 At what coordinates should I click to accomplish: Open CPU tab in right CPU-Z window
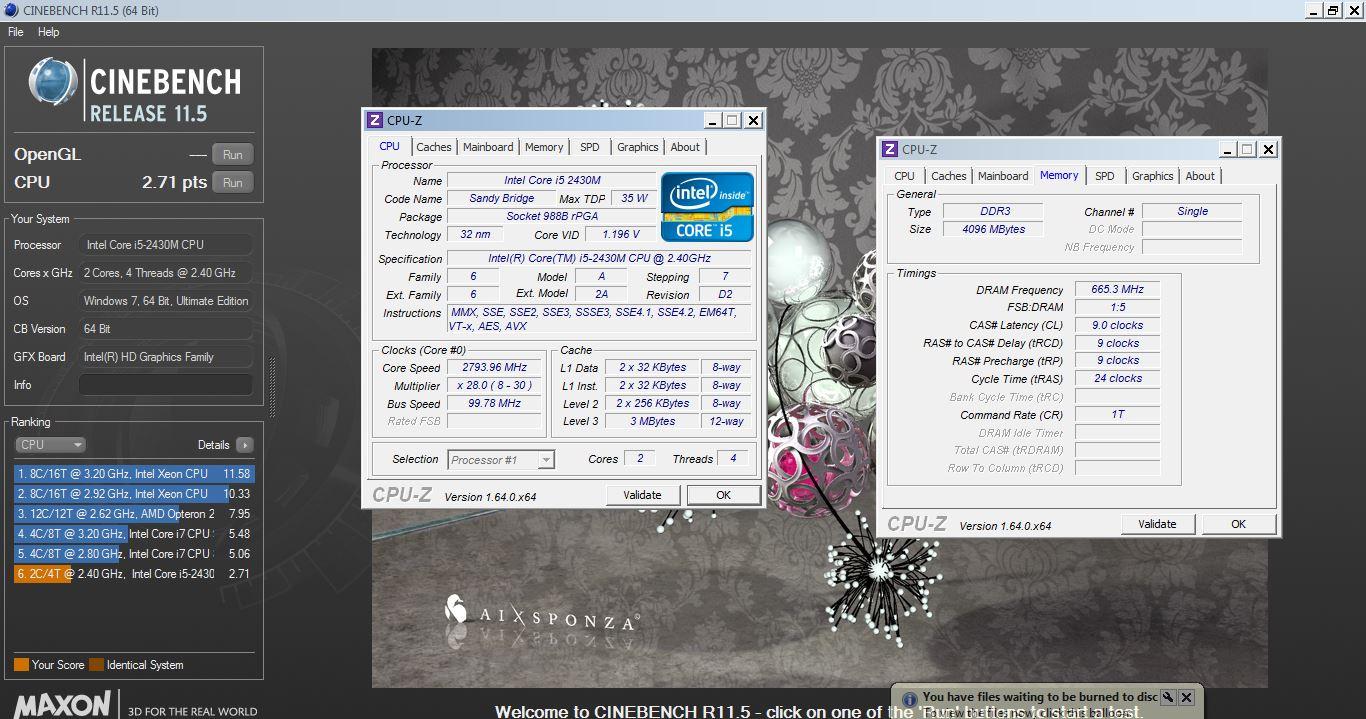pos(905,176)
